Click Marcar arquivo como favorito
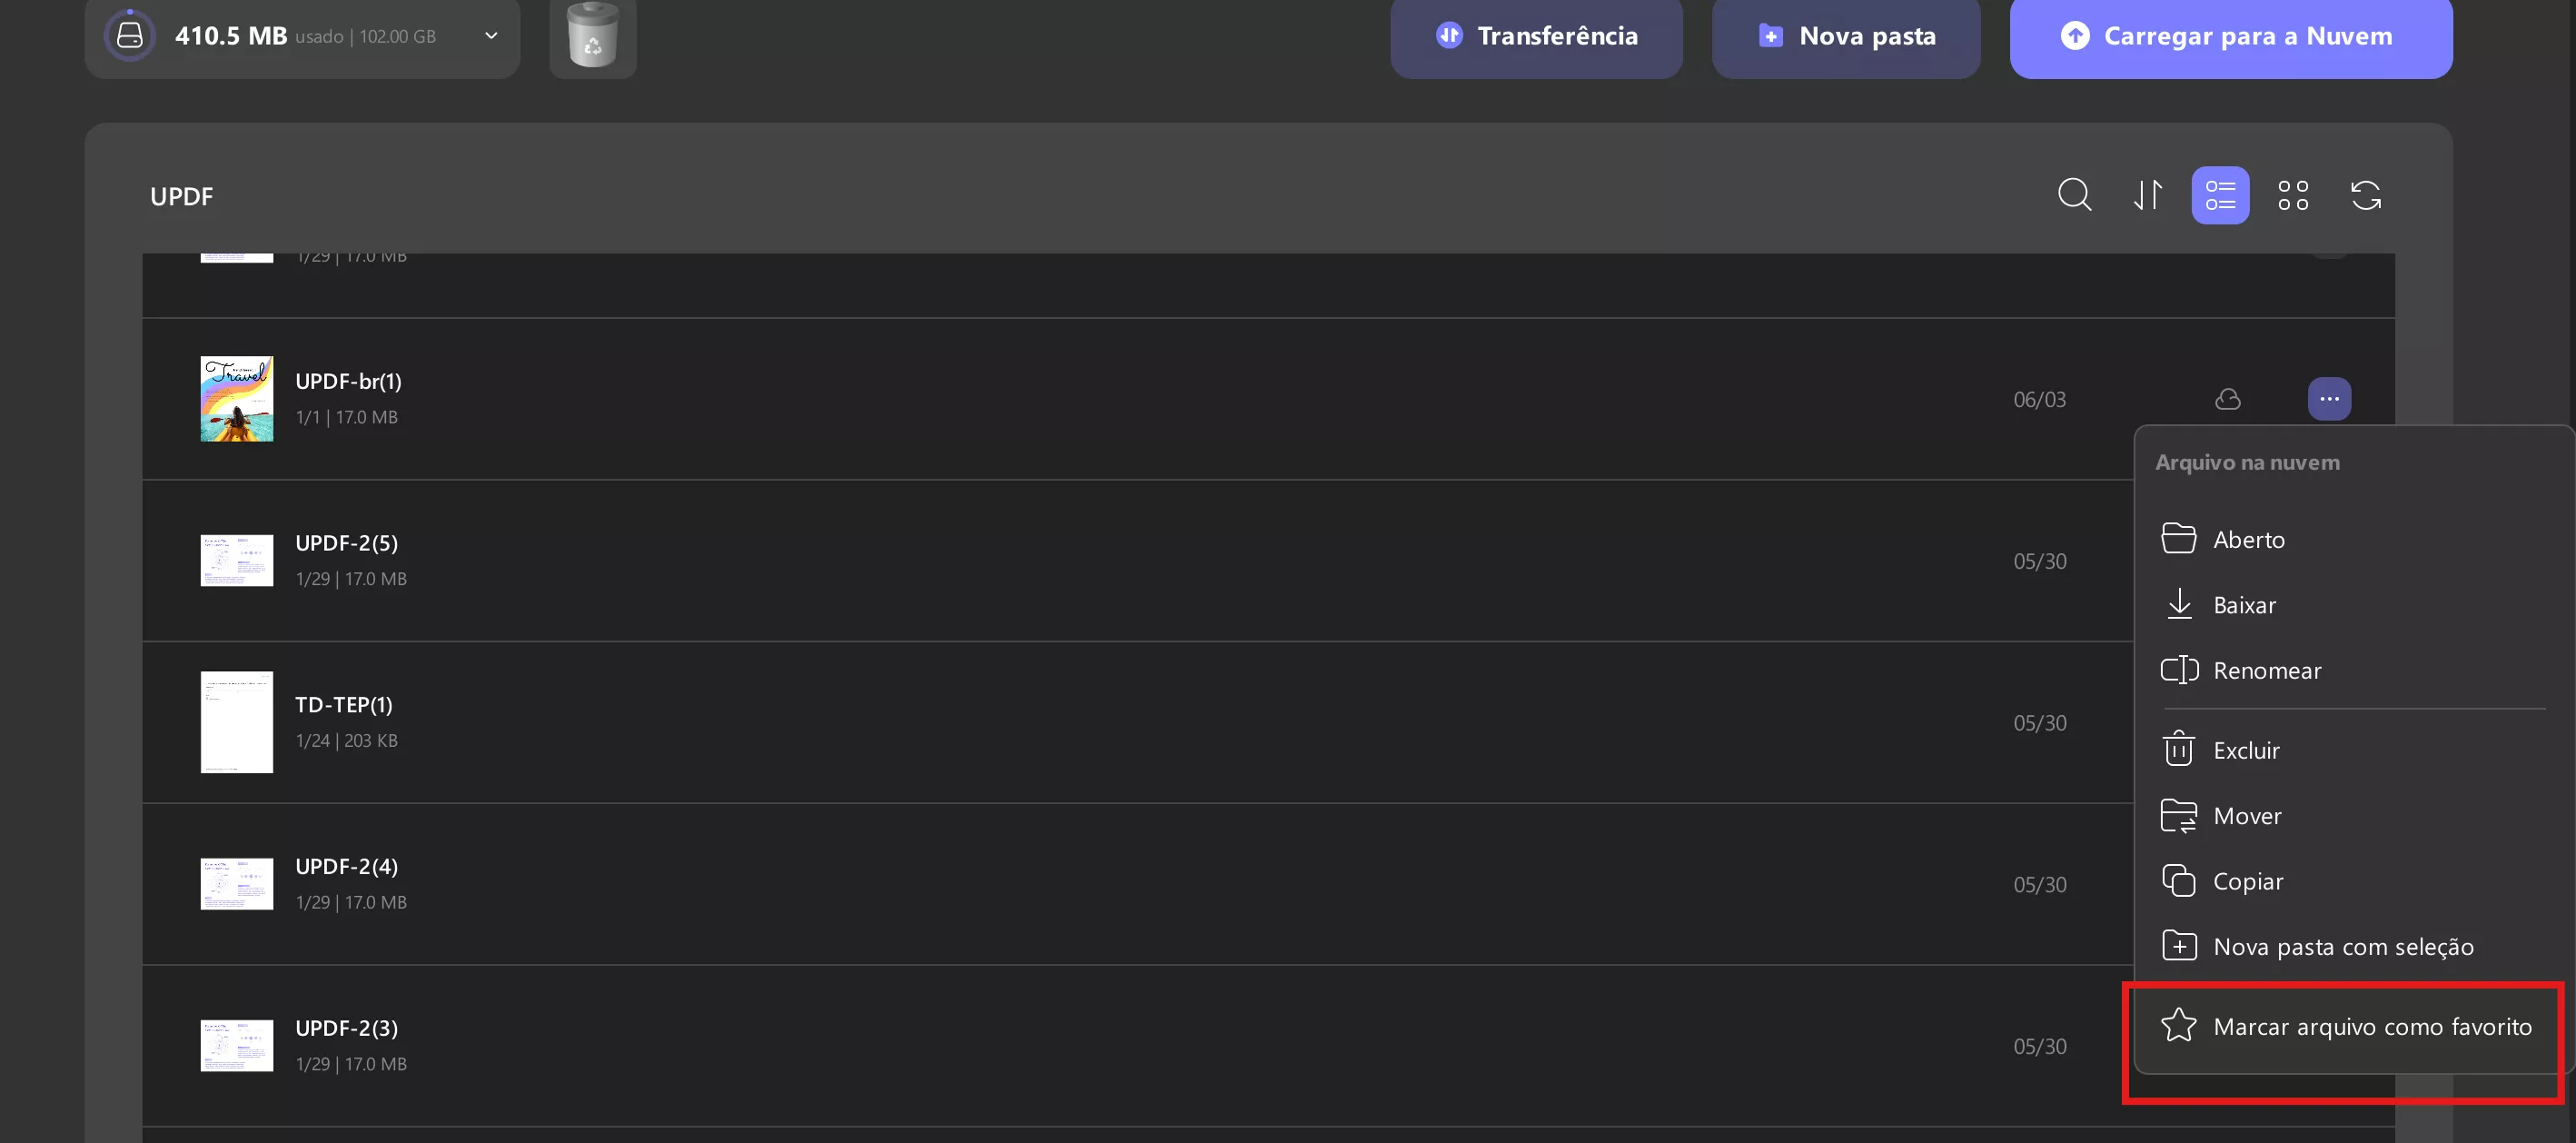The width and height of the screenshot is (2576, 1143). click(x=2354, y=1026)
